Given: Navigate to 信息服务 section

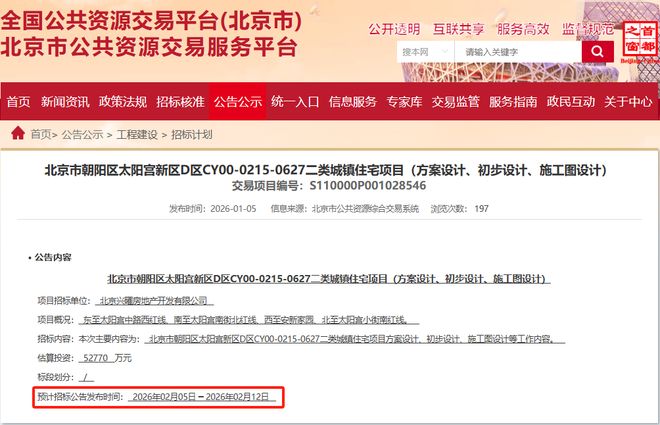Looking at the screenshot, I should click(x=353, y=101).
